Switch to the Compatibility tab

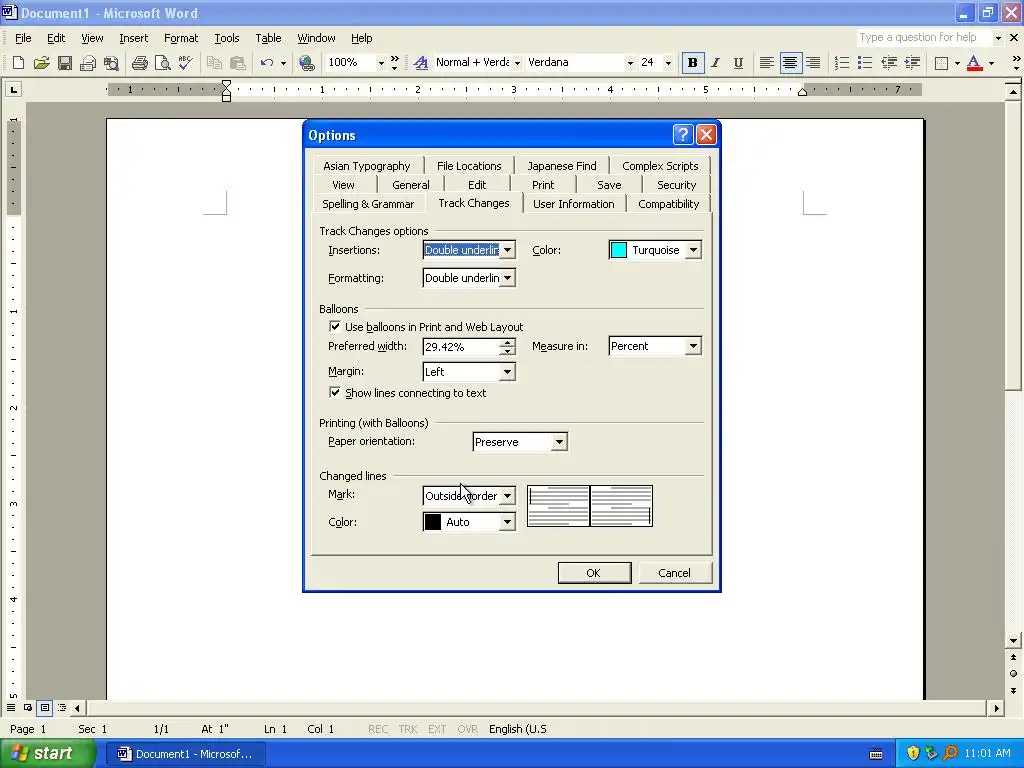pos(668,204)
